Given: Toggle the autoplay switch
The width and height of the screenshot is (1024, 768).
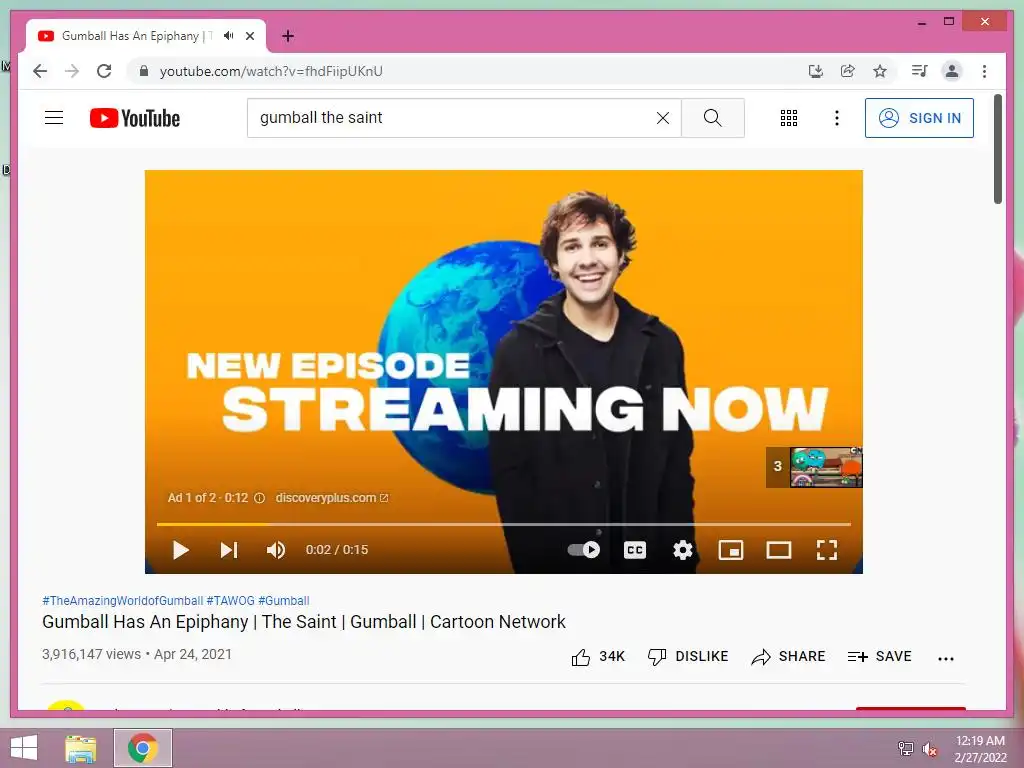Looking at the screenshot, I should [x=584, y=550].
